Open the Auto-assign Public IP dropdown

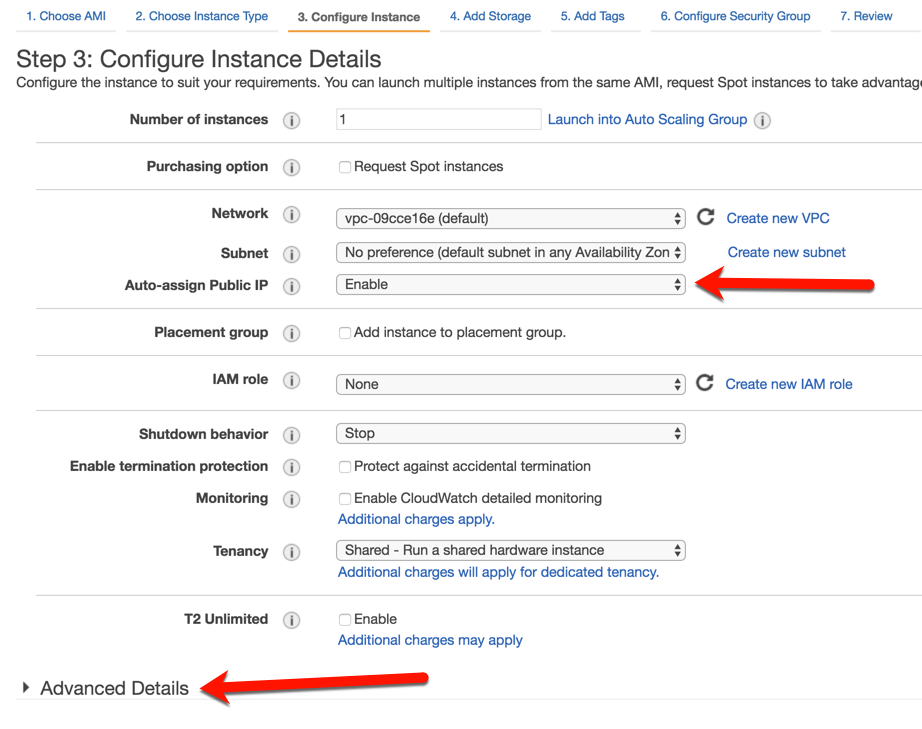click(x=510, y=285)
